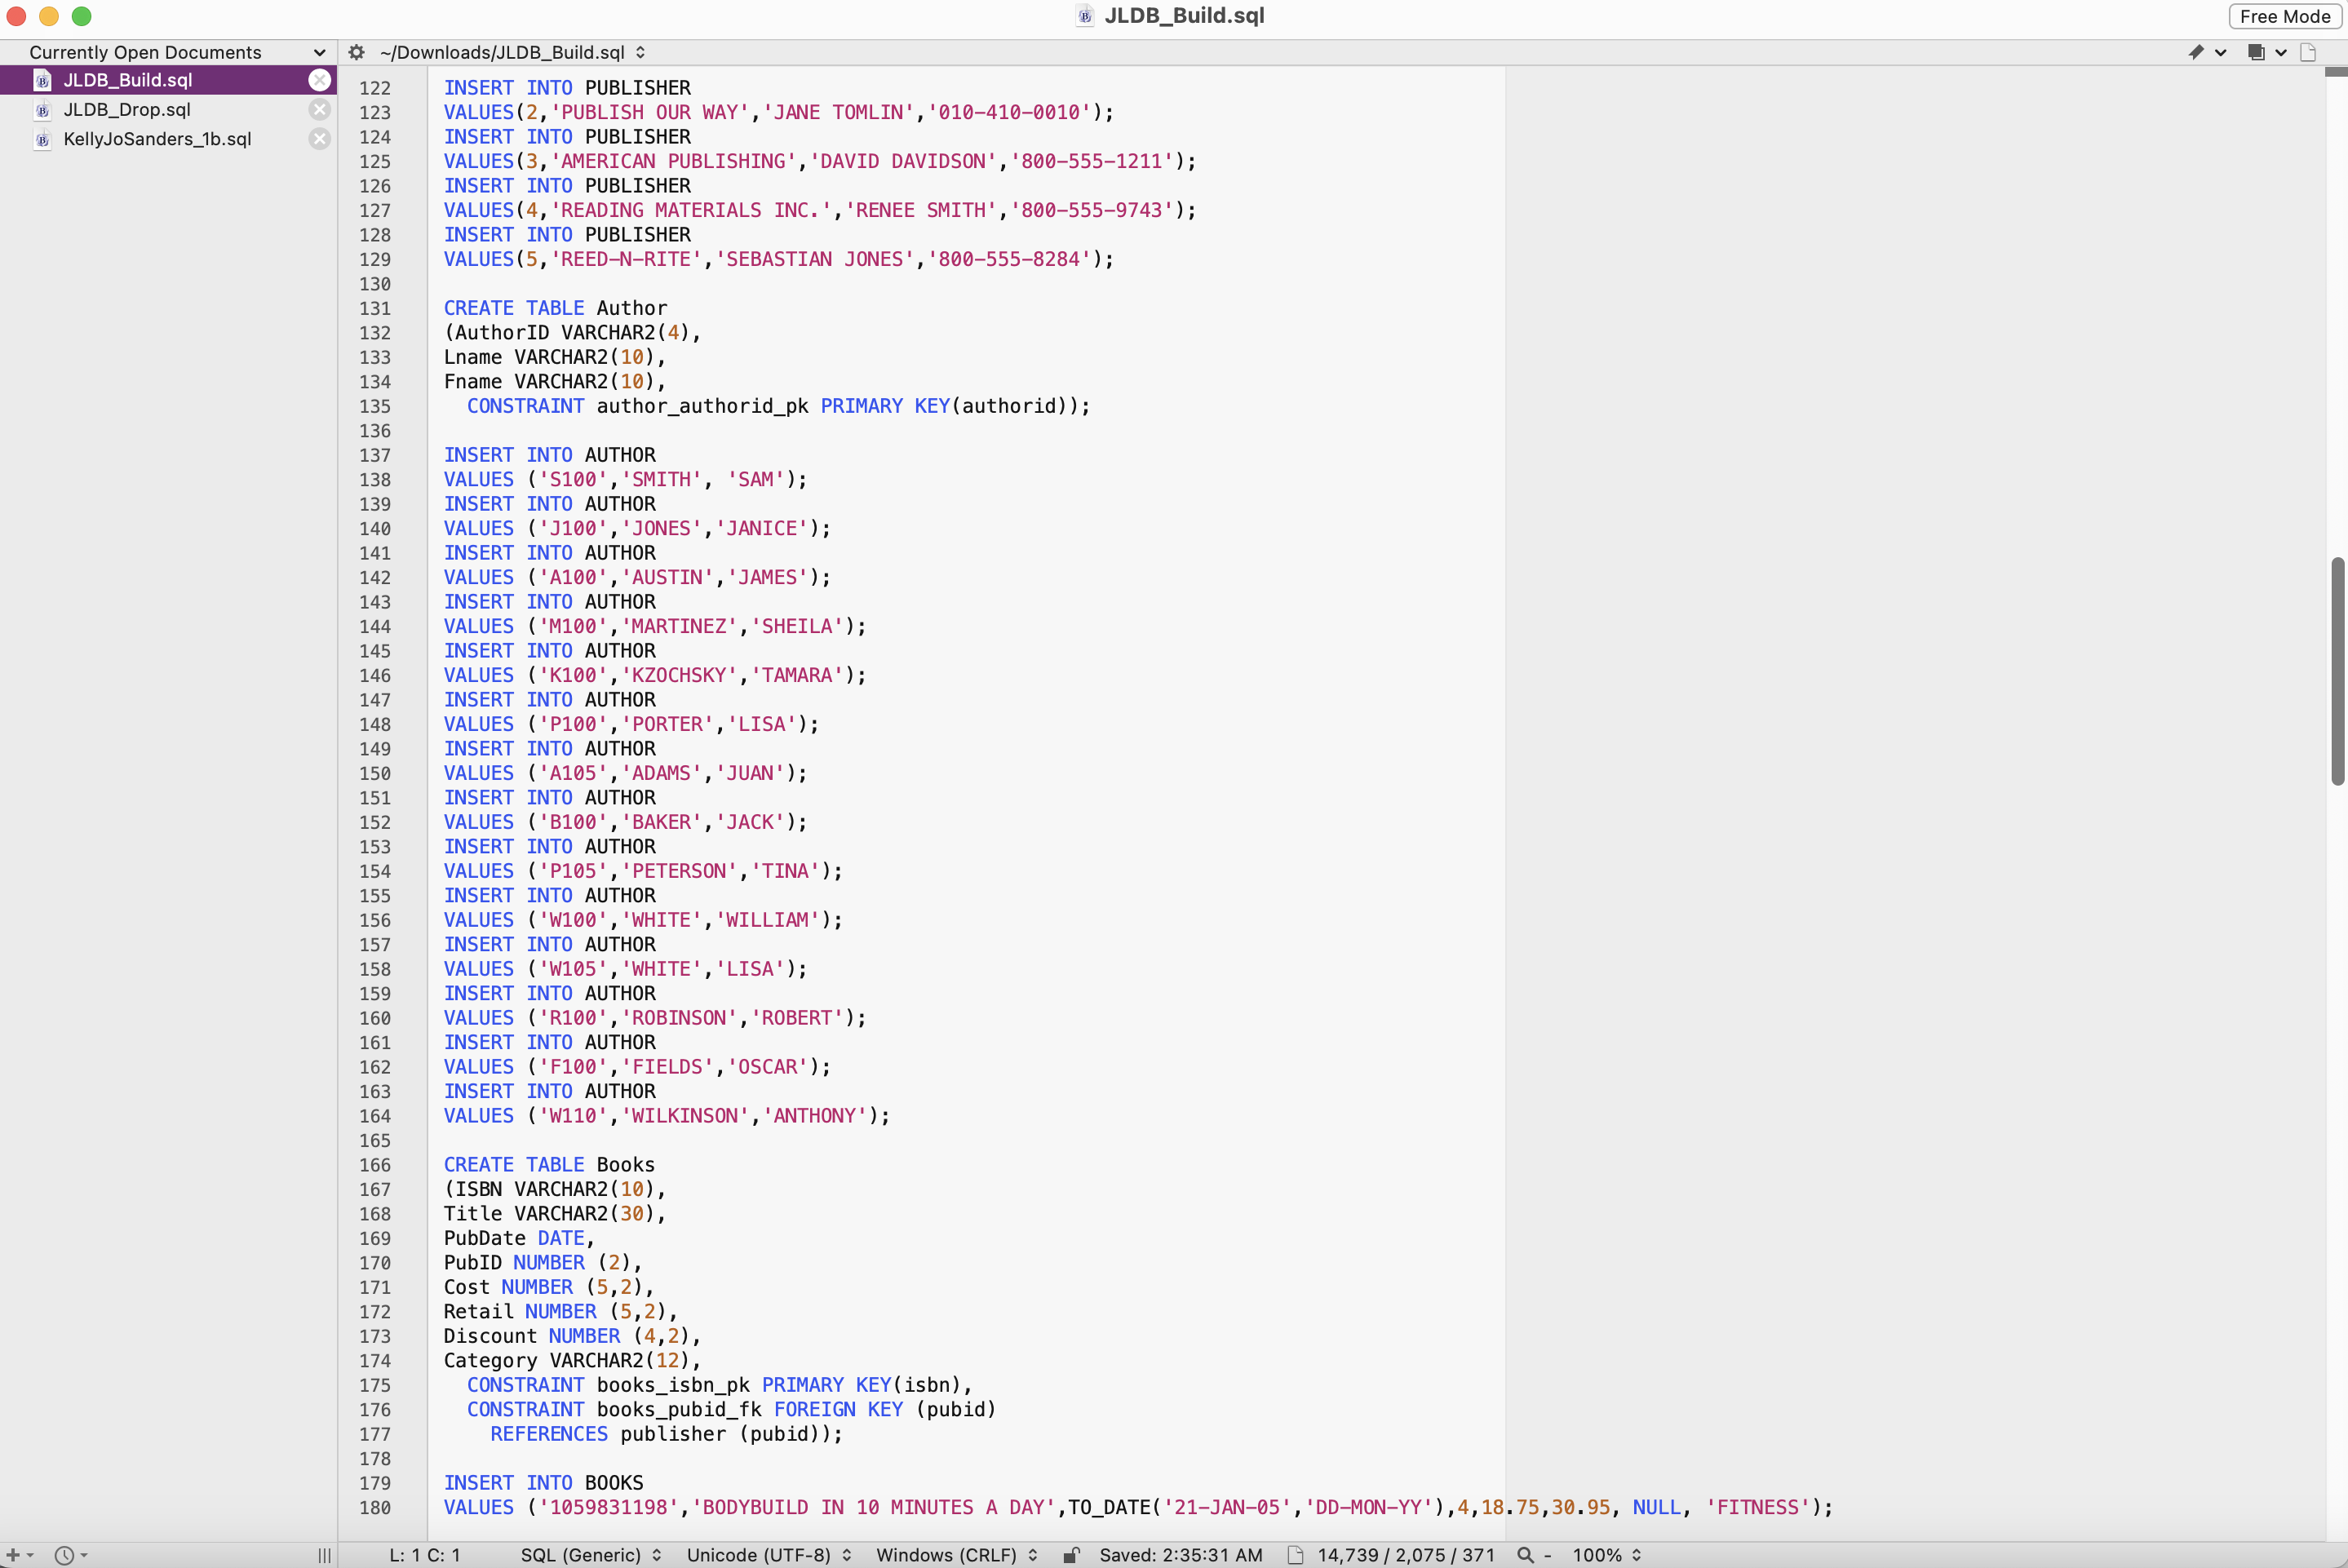Viewport: 2348px width, 1568px height.
Task: Click the CREATE TABLE Books line
Action: click(549, 1164)
